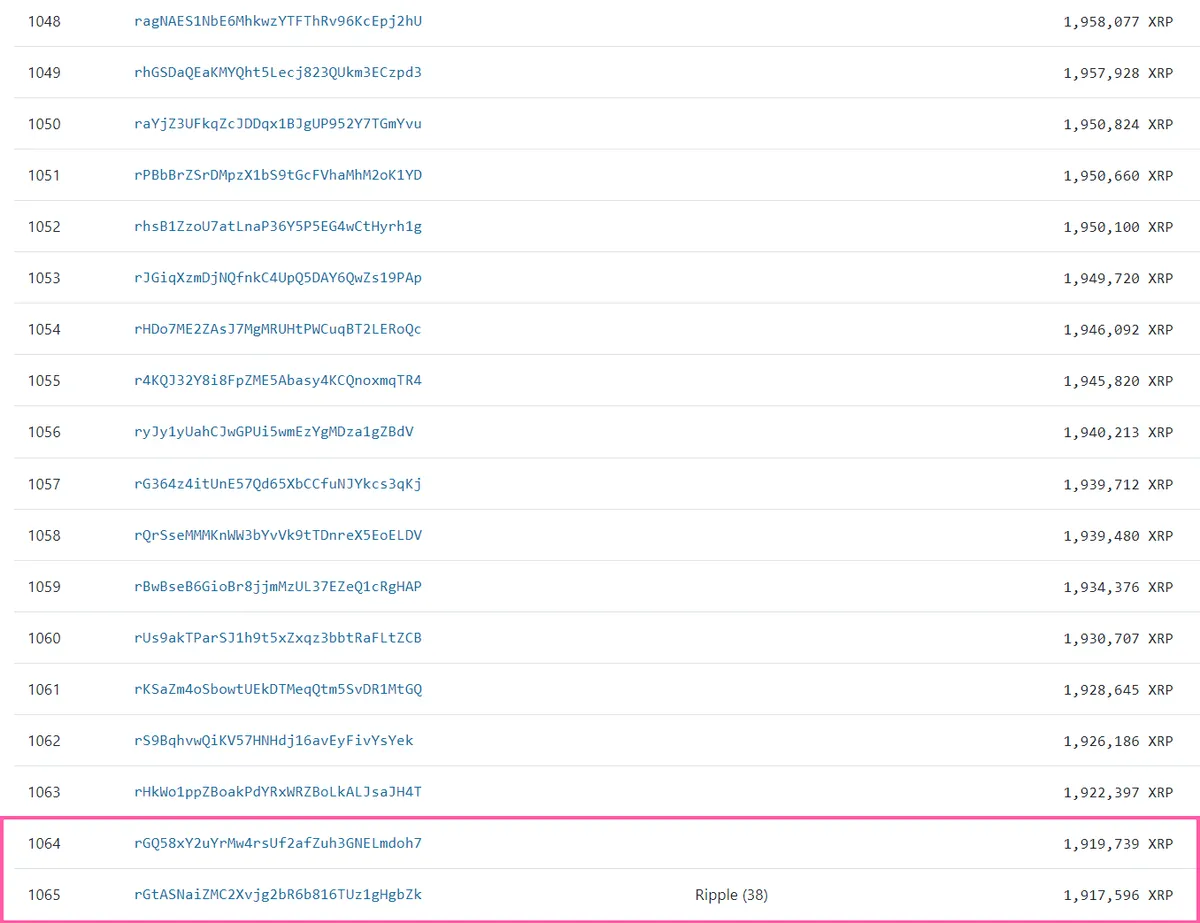
Task: Open address rUs9akTParSJ1h9t5xZxqz3bbtRaFLtZCB
Action: point(278,638)
